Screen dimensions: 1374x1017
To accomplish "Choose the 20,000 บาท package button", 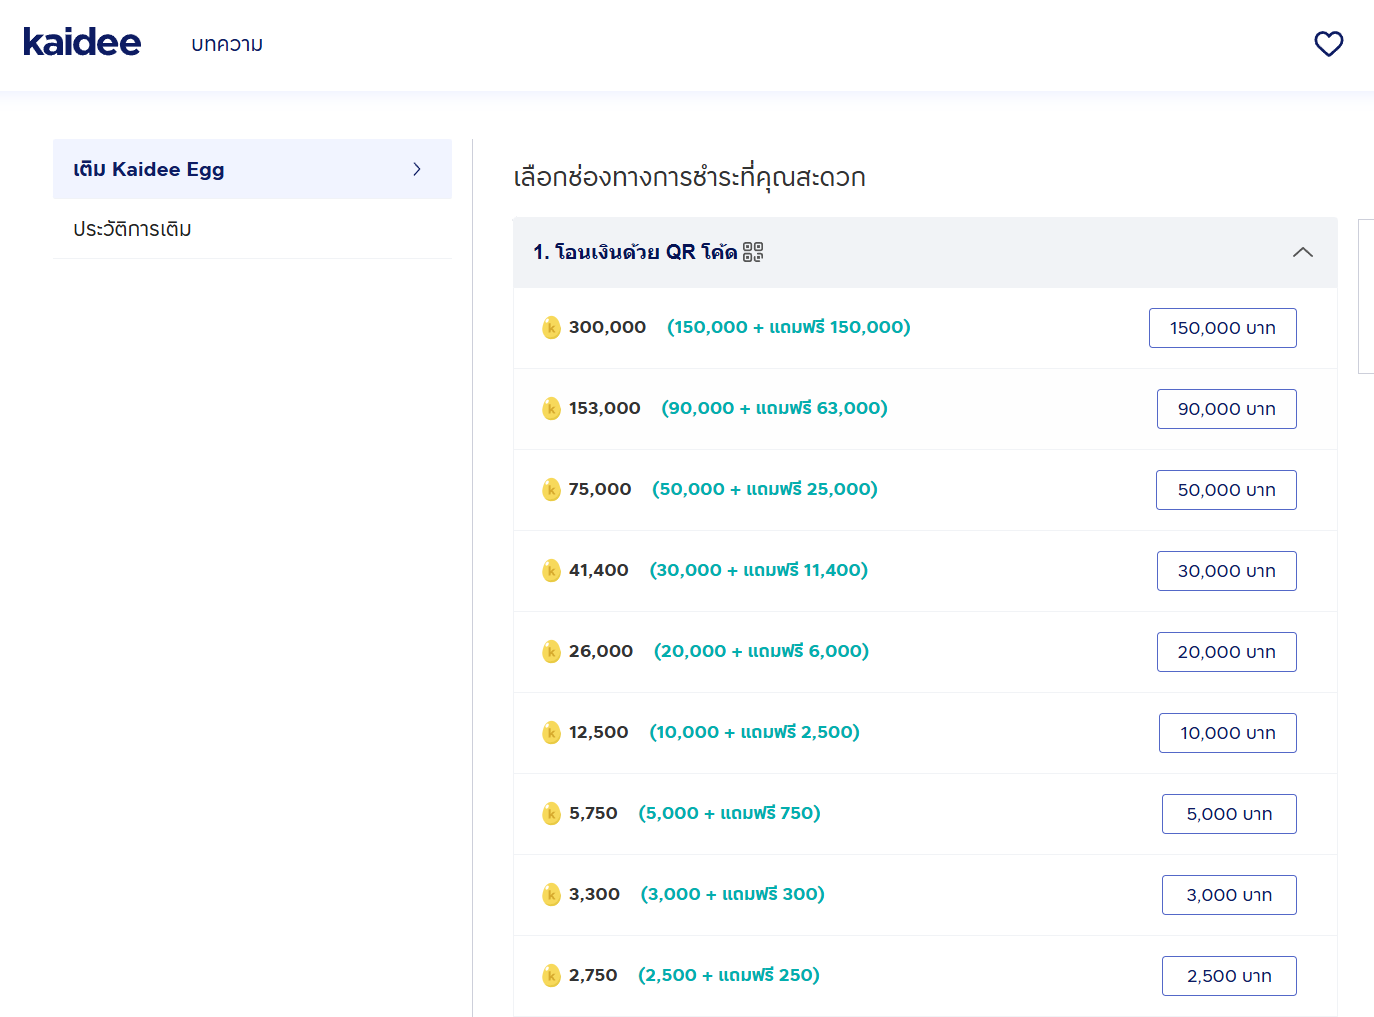I will 1226,652.
